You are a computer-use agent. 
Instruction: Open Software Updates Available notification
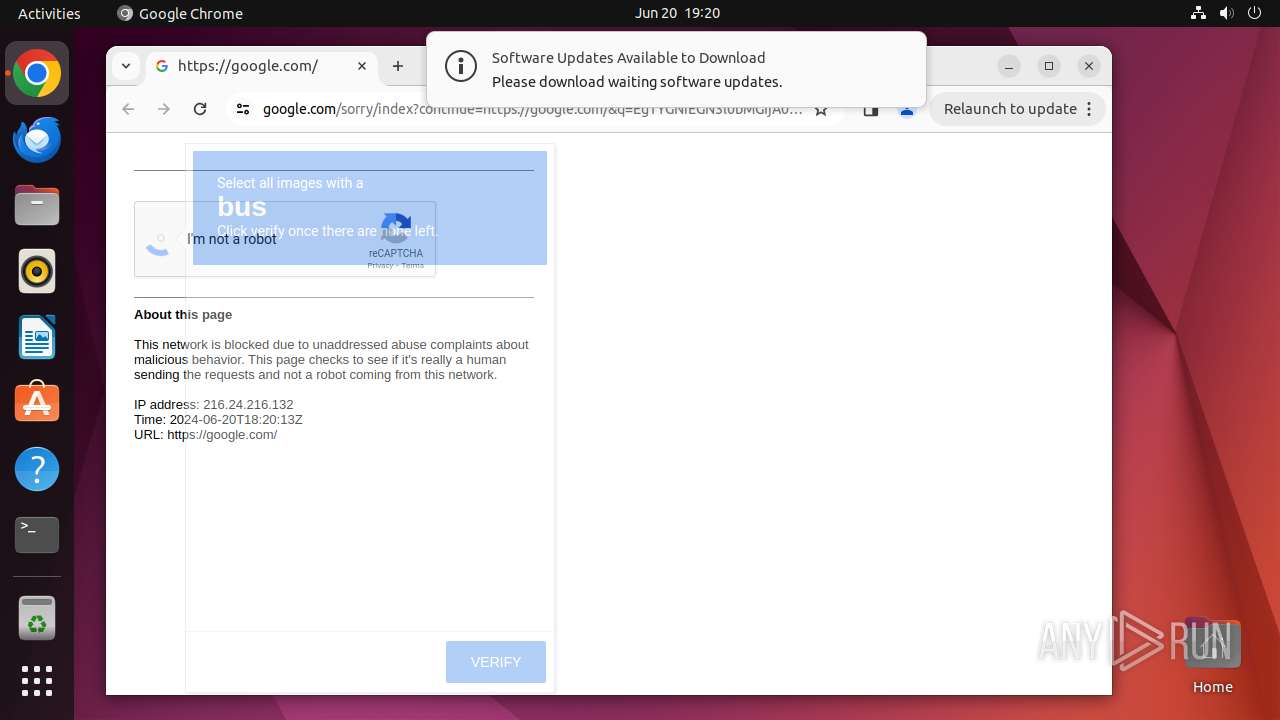coord(676,69)
